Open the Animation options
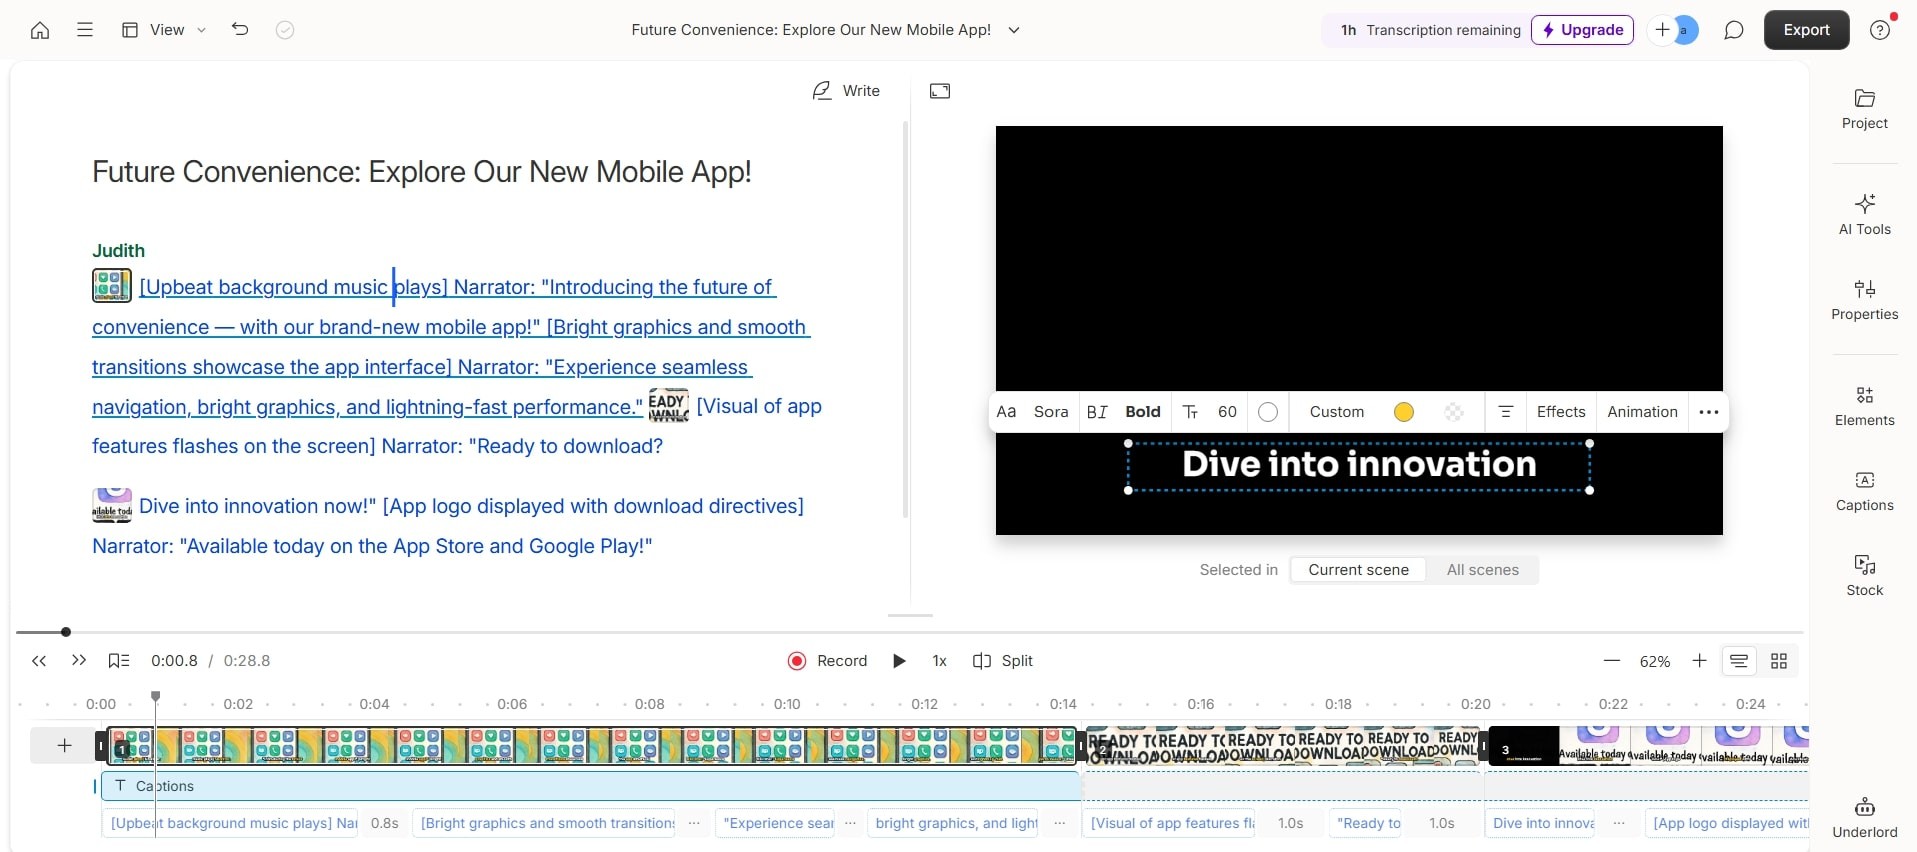The height and width of the screenshot is (852, 1917). click(x=1642, y=412)
